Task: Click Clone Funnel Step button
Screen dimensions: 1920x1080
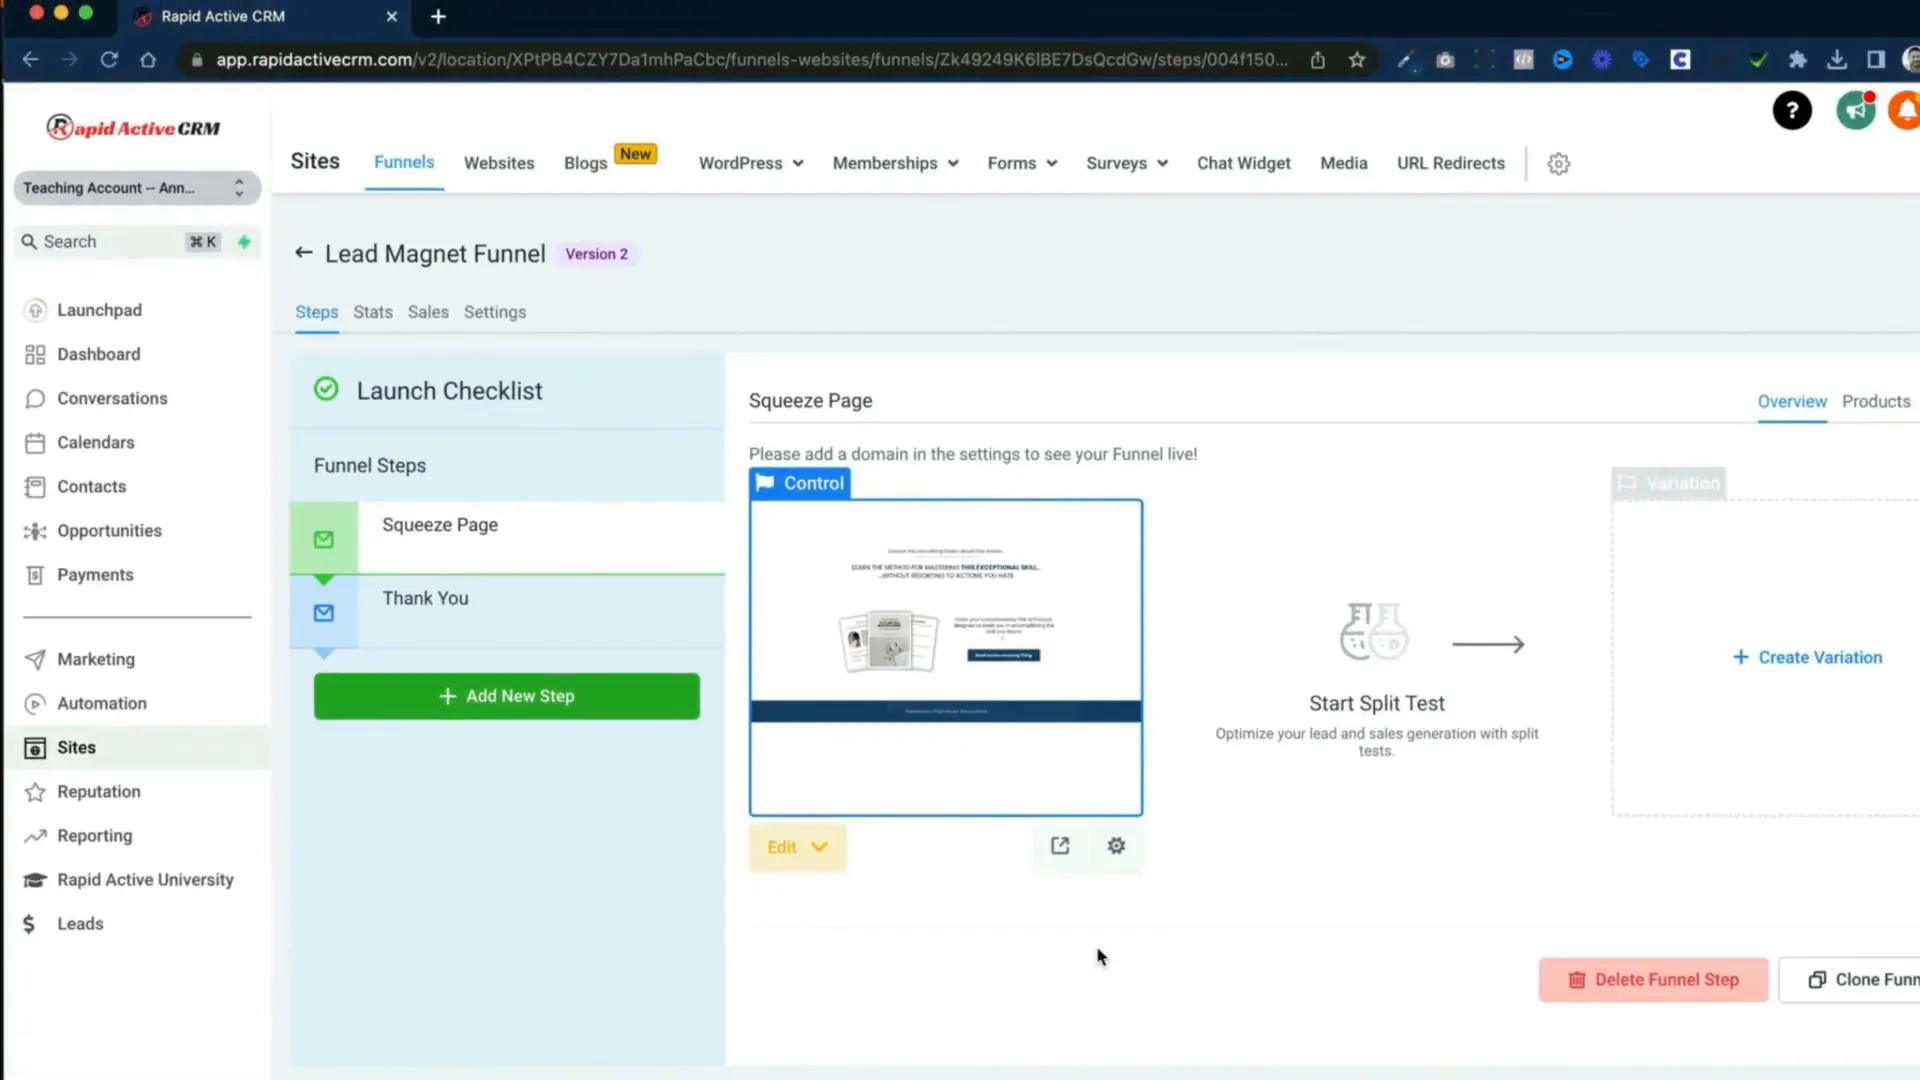Action: [x=1850, y=980]
